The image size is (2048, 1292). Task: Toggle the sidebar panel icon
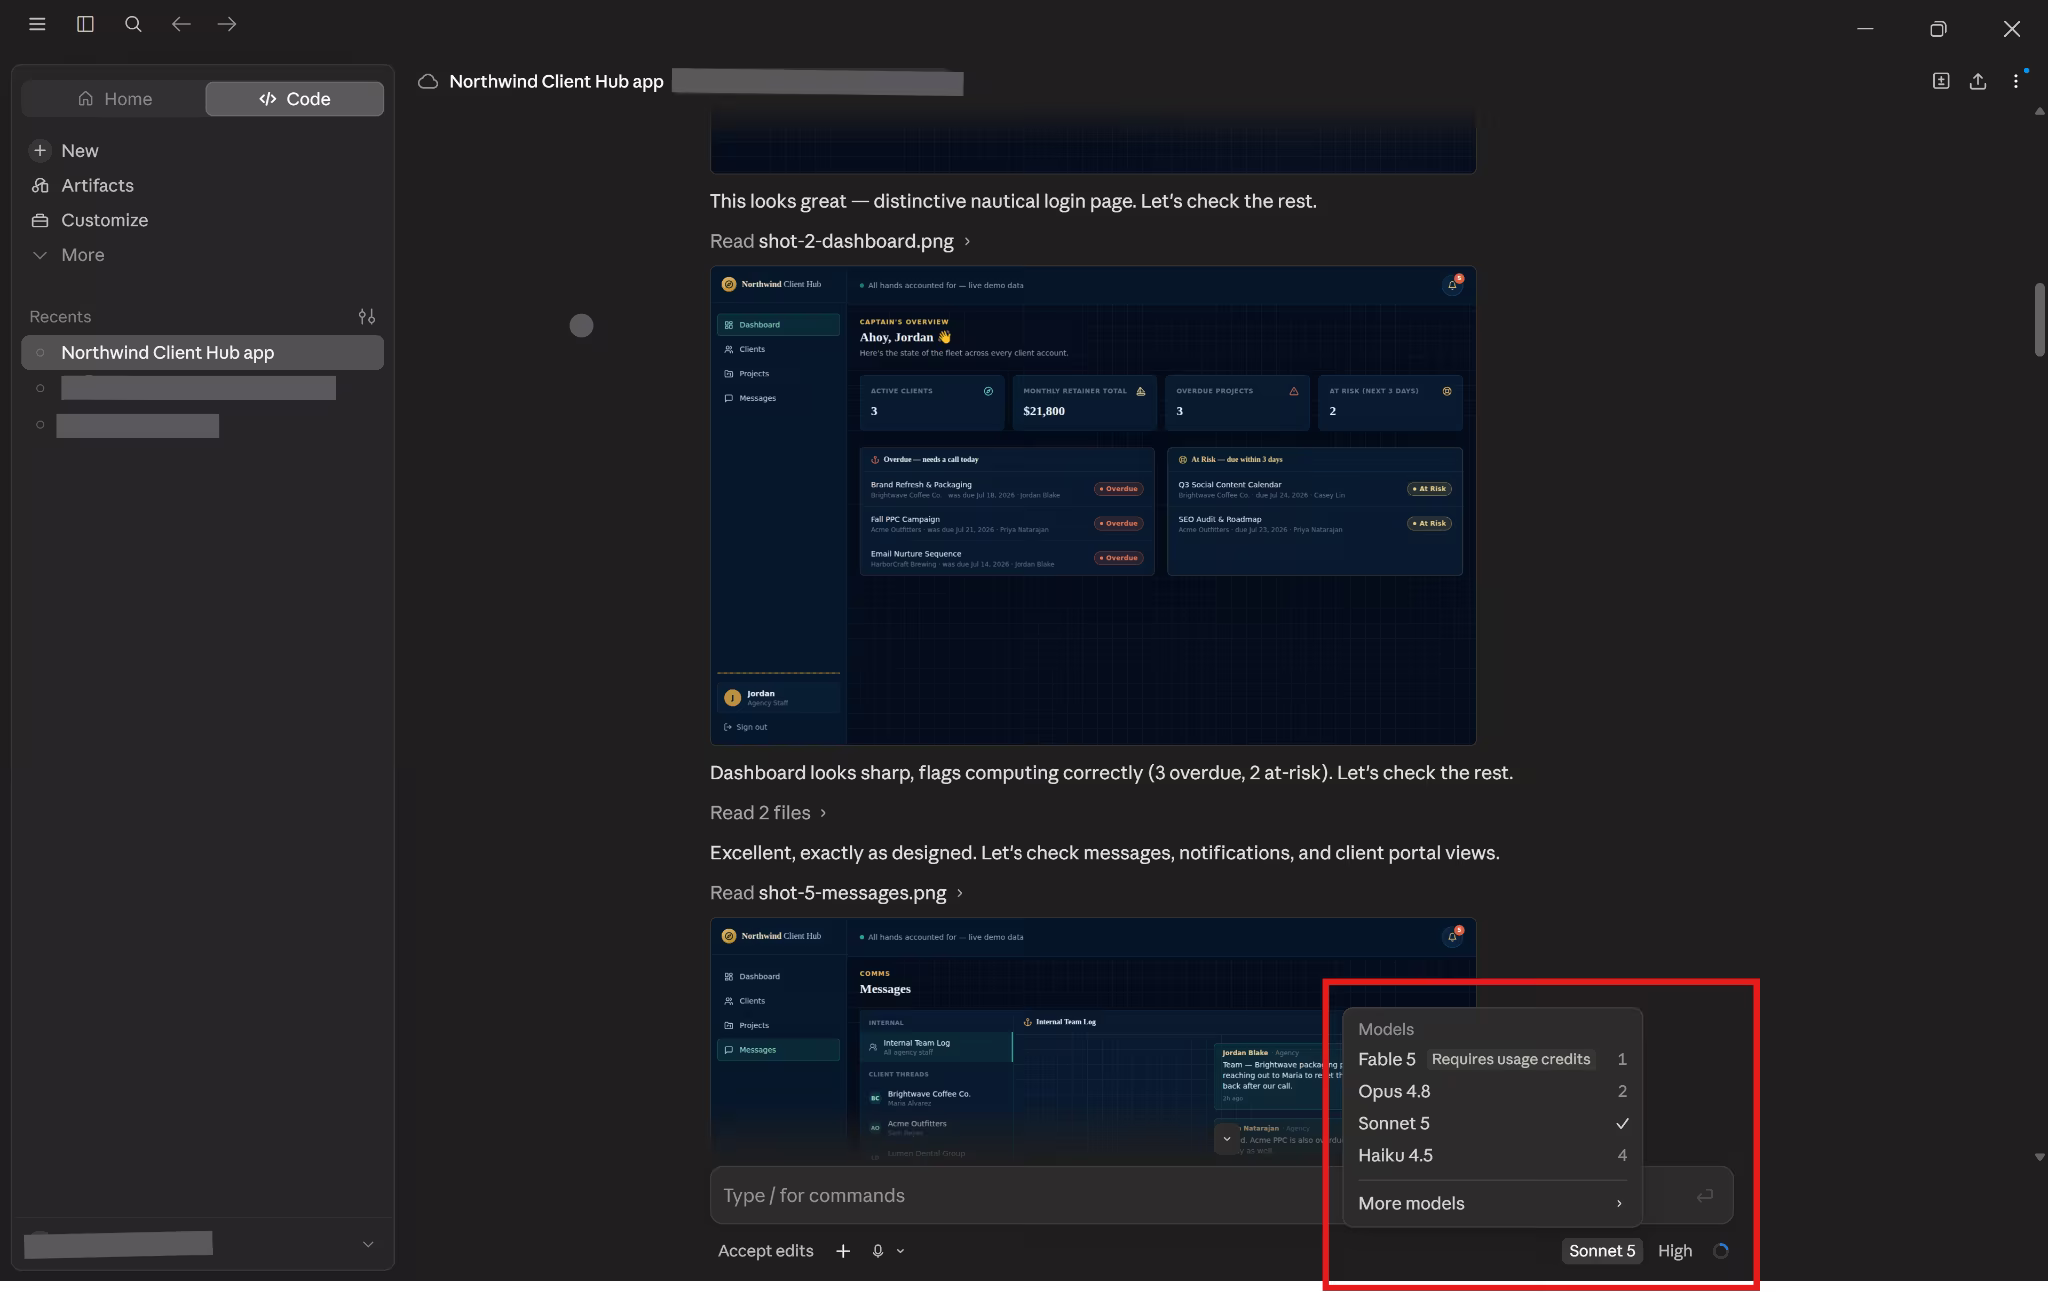(85, 24)
